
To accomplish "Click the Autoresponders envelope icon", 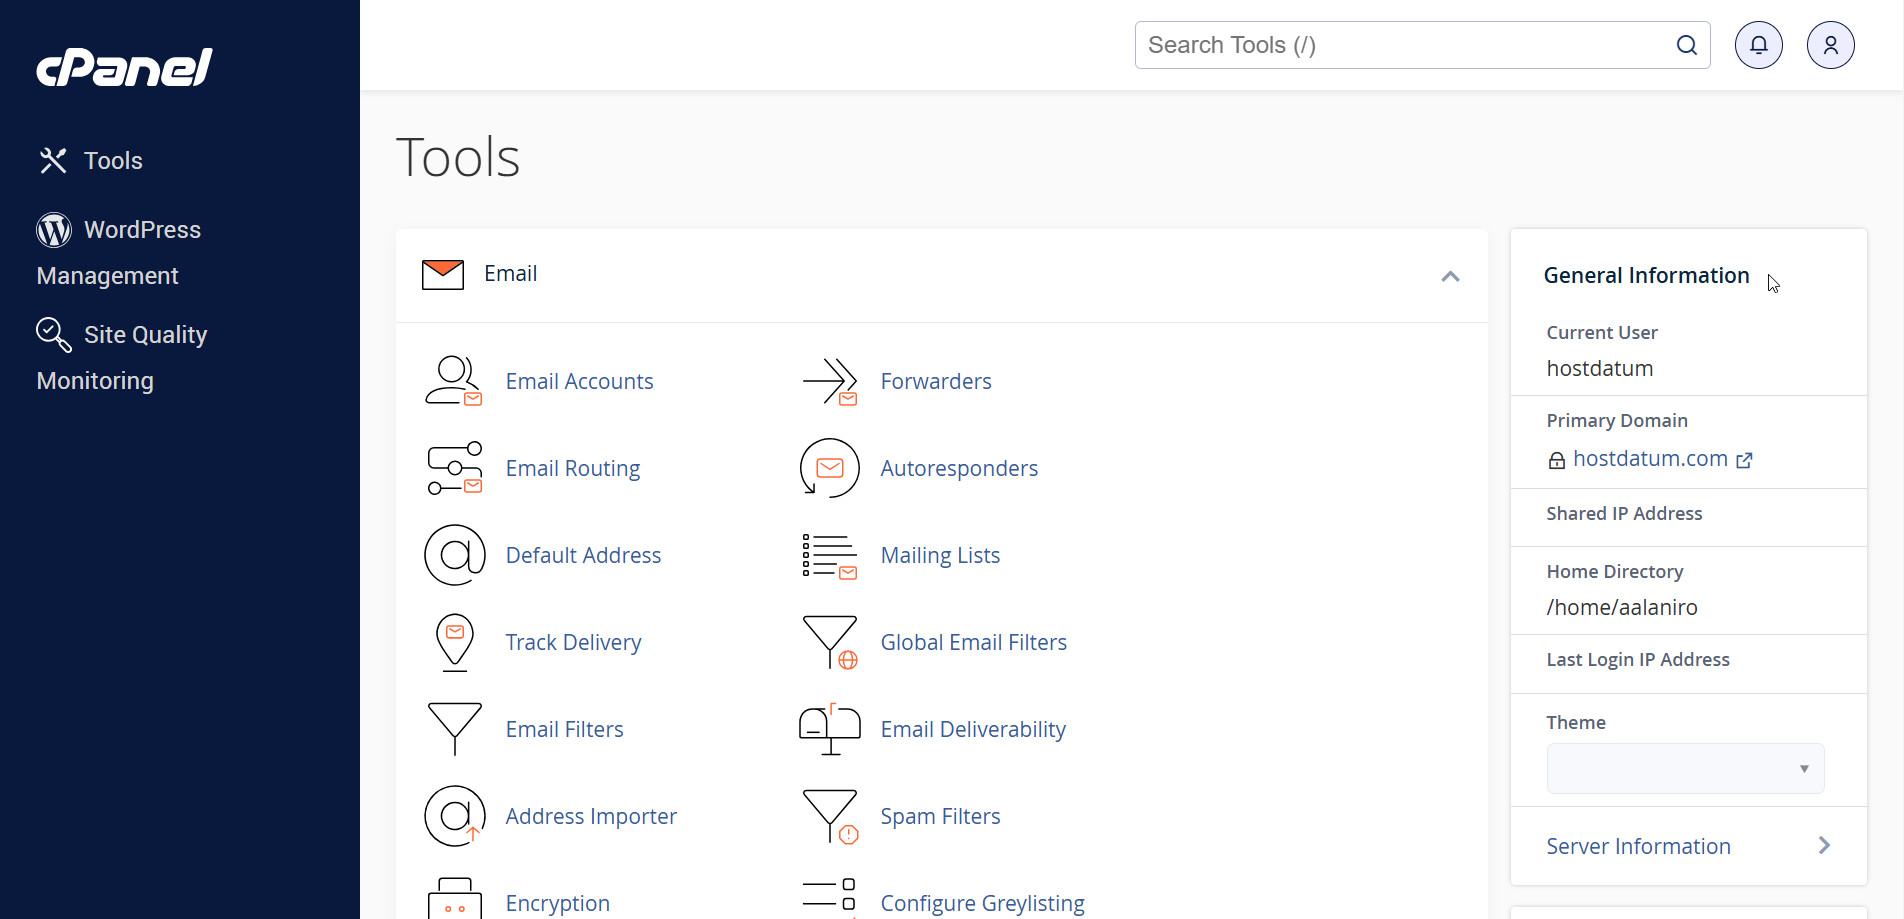I will pyautogui.click(x=829, y=468).
